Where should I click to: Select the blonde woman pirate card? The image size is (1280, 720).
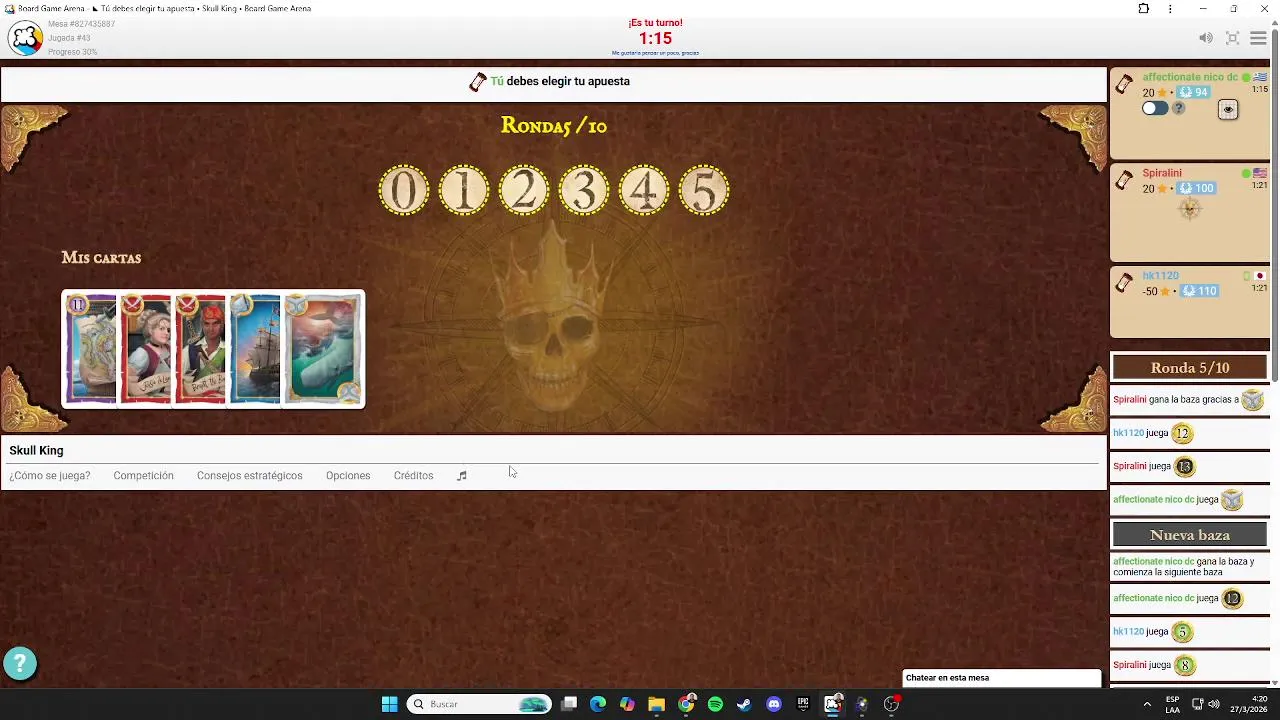pos(146,349)
